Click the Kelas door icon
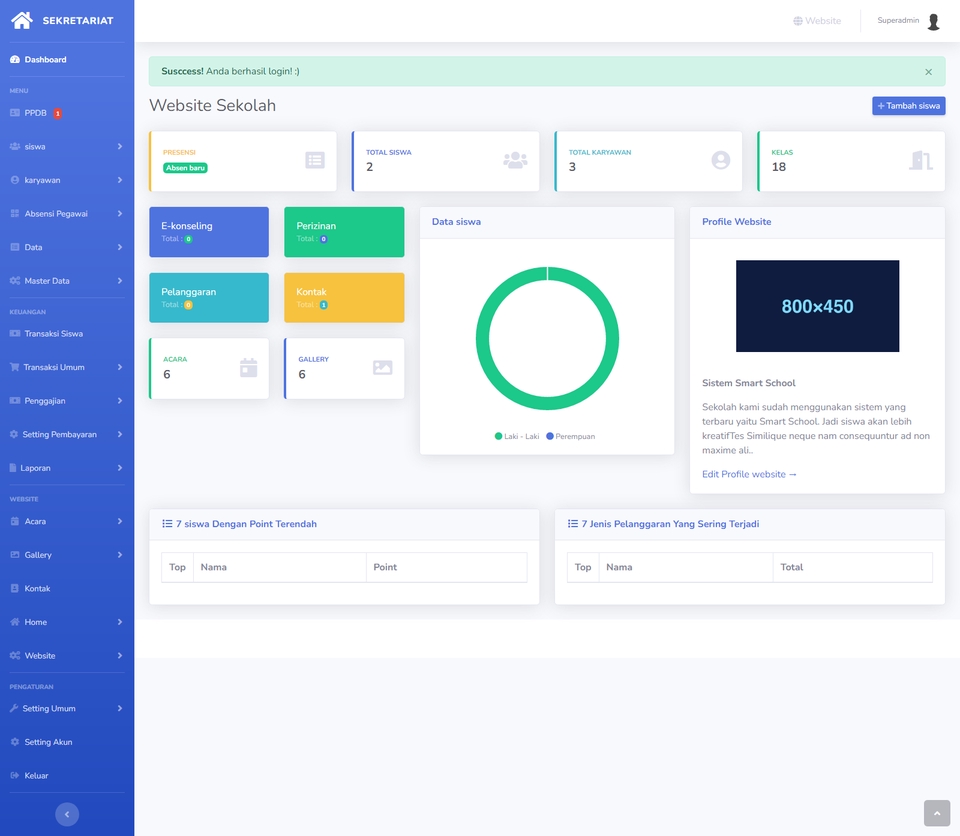Image resolution: width=960 pixels, height=836 pixels. pos(921,160)
